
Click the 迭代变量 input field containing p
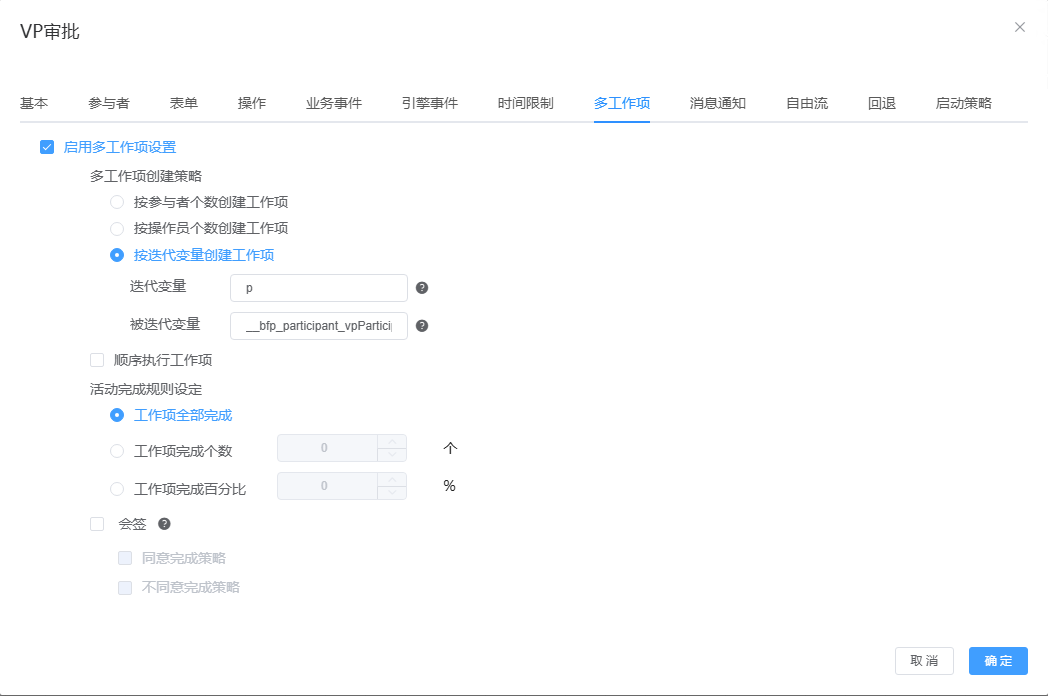click(x=318, y=288)
